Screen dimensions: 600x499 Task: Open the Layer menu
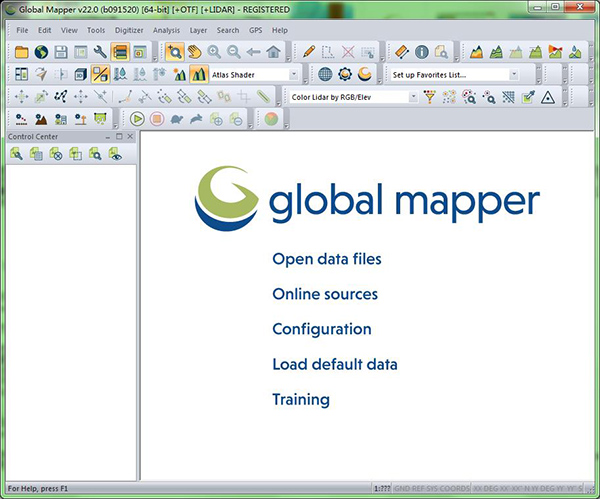point(198,30)
